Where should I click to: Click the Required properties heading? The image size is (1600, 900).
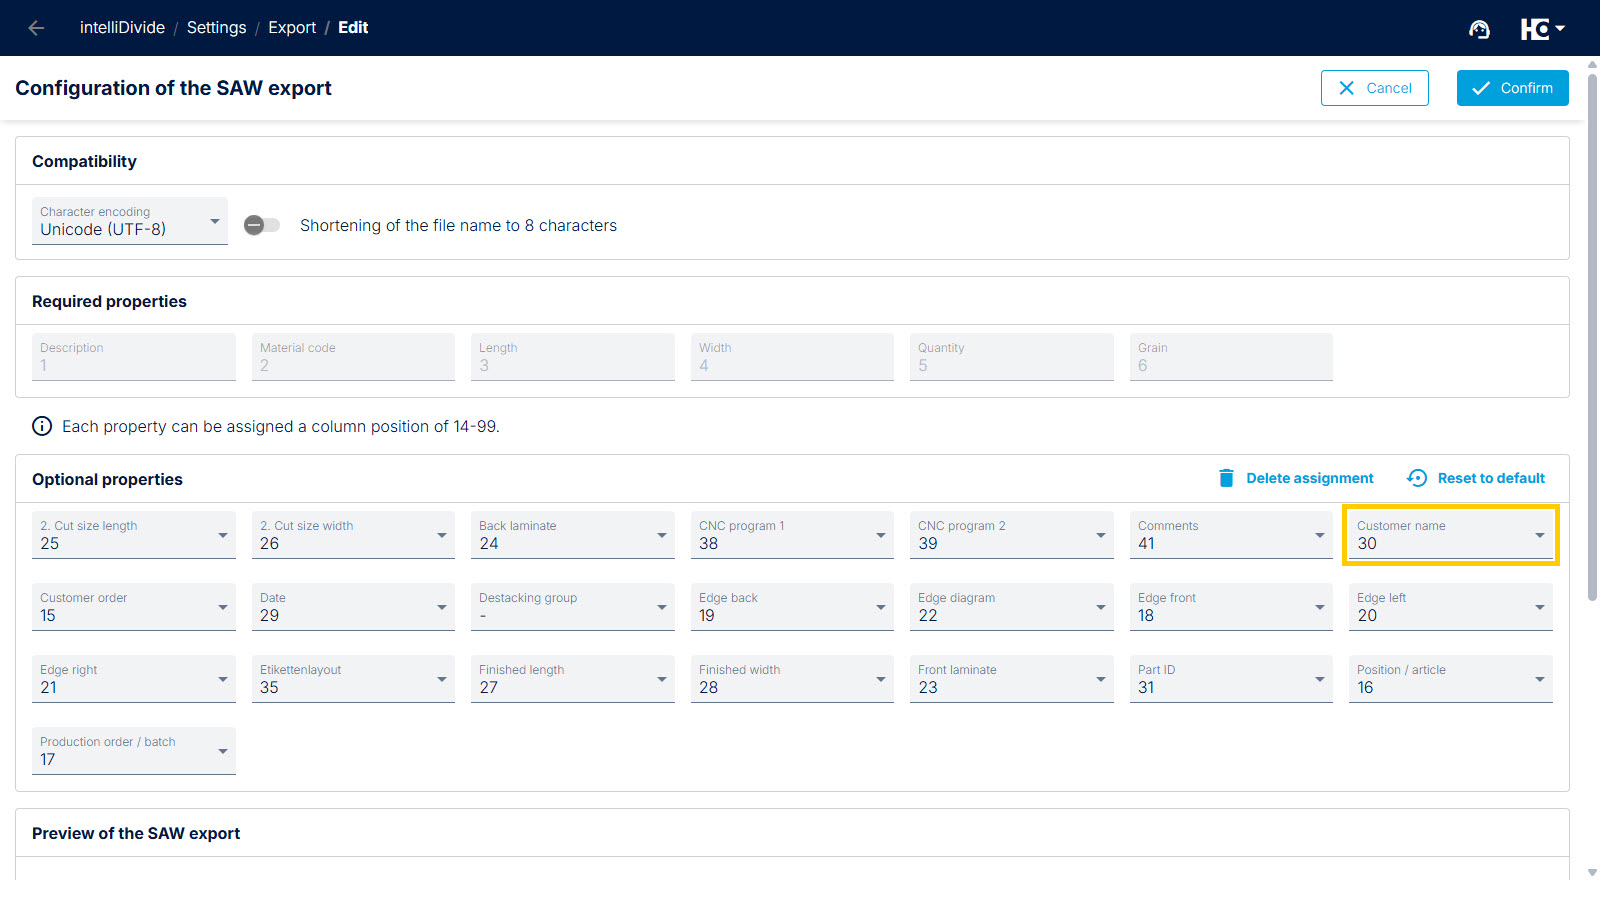[109, 301]
